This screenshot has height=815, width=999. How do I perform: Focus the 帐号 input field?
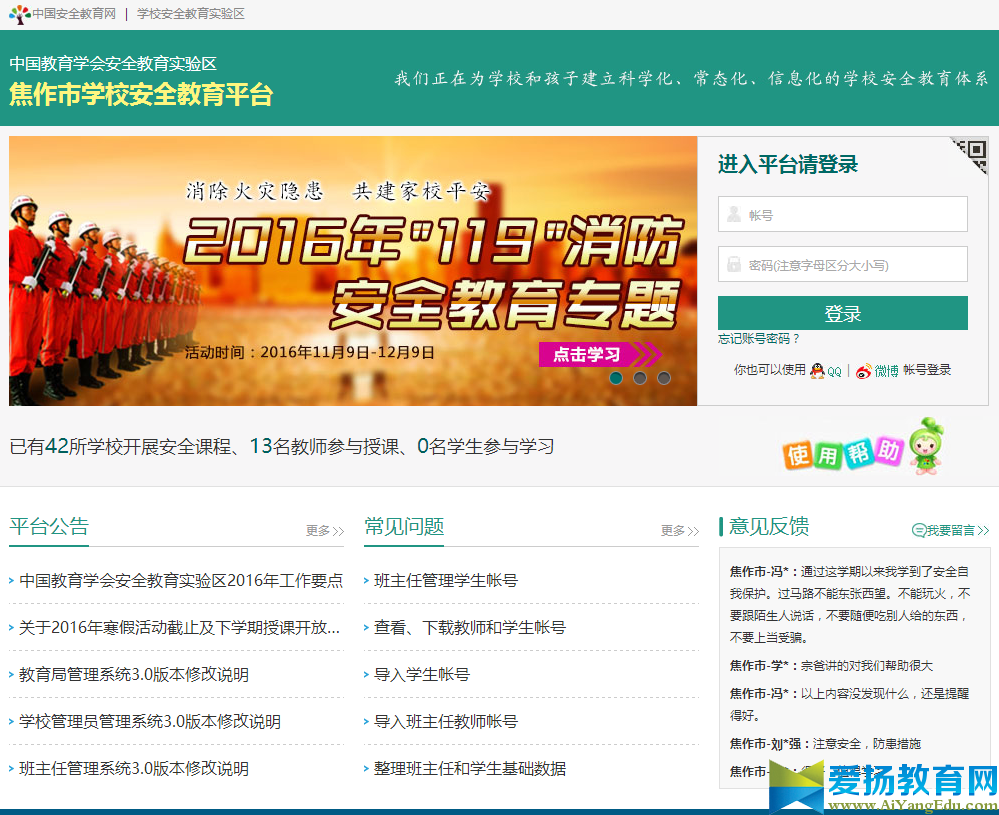pos(842,214)
